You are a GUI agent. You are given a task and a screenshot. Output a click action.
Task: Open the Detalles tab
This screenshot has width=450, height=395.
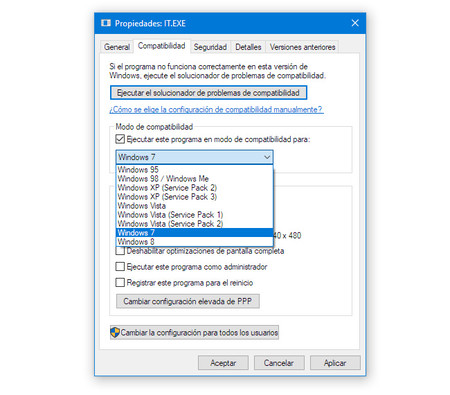(x=248, y=47)
